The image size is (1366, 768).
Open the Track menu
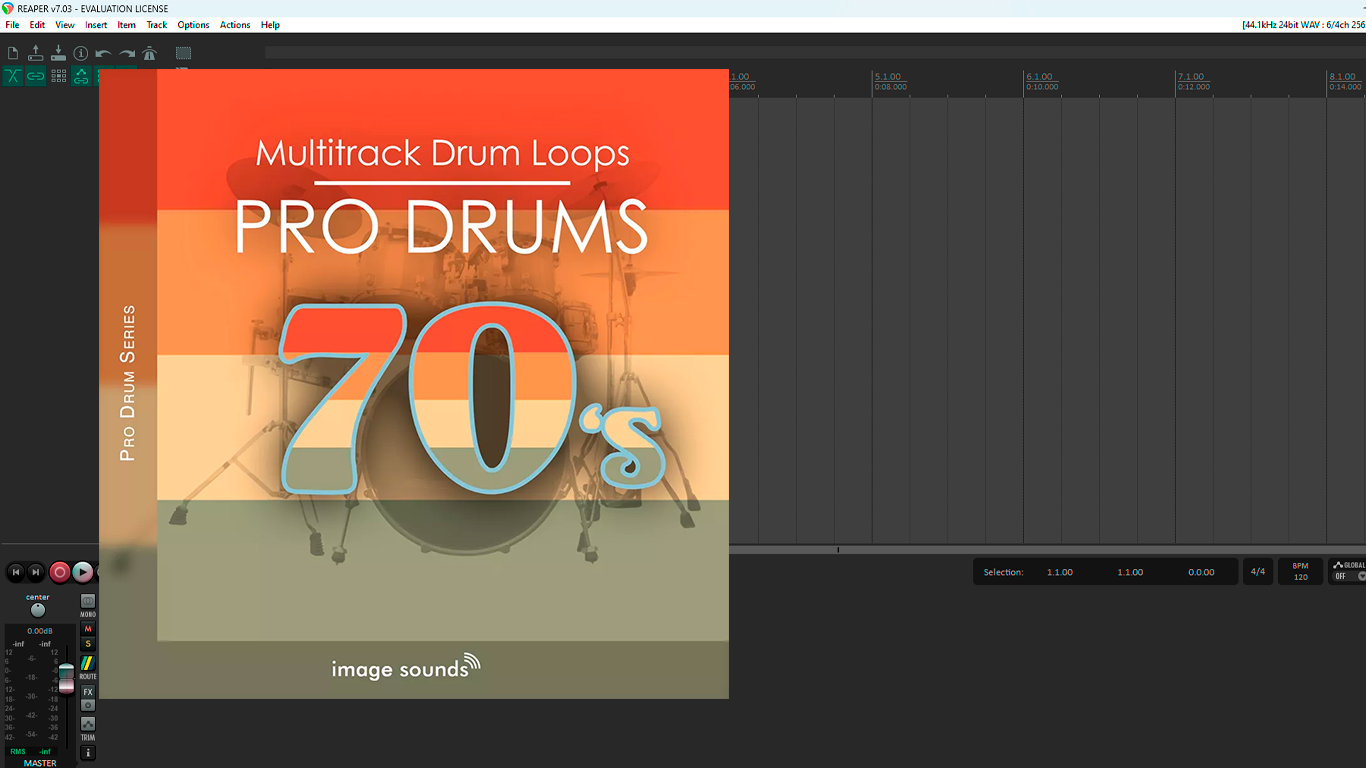[157, 25]
